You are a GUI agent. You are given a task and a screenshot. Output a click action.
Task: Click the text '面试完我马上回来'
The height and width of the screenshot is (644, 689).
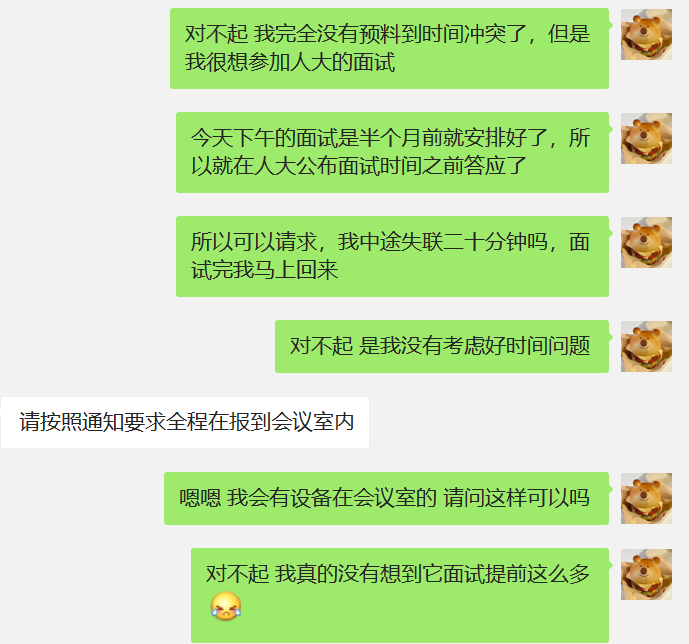click(x=264, y=270)
